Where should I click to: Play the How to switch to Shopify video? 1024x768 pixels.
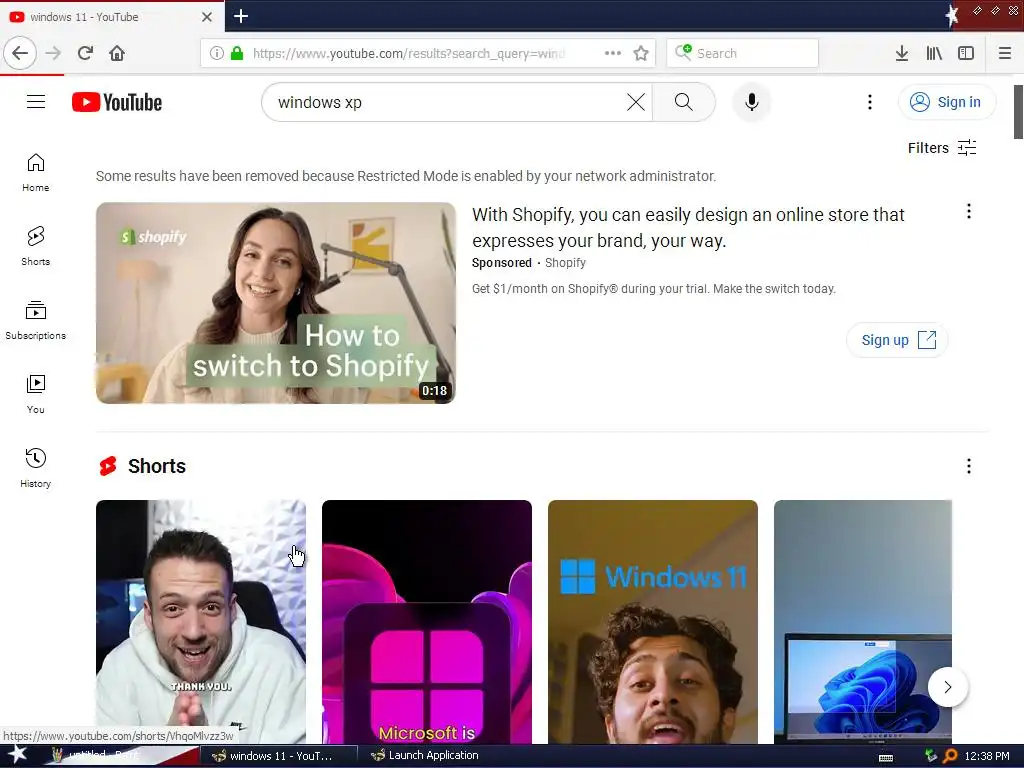pyautogui.click(x=276, y=303)
